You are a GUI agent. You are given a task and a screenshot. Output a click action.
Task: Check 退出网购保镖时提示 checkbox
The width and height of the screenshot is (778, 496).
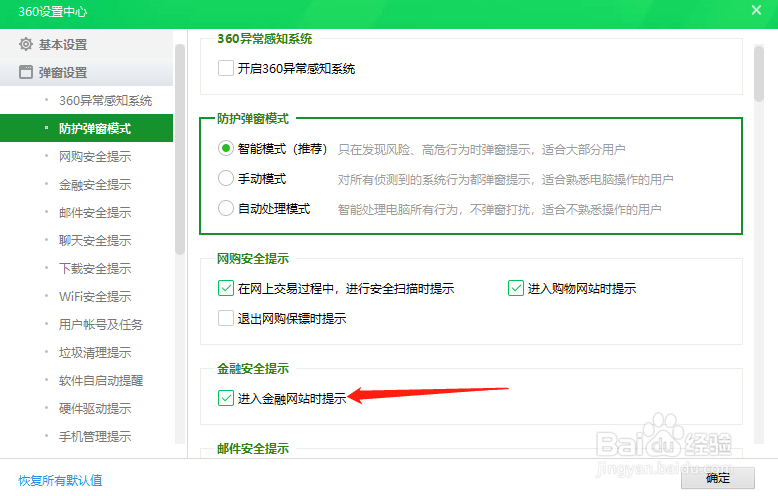226,318
